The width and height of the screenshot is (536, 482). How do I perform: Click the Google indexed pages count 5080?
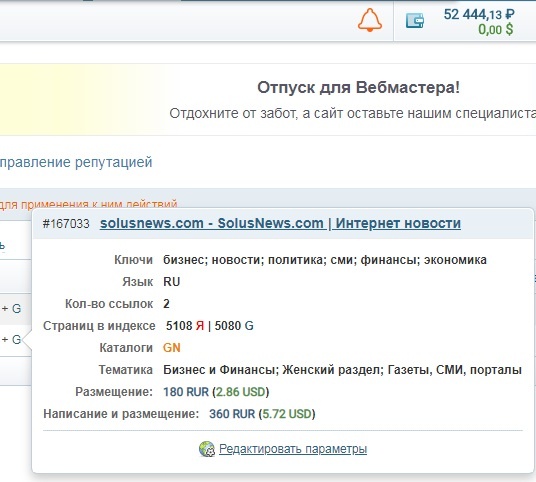(228, 326)
